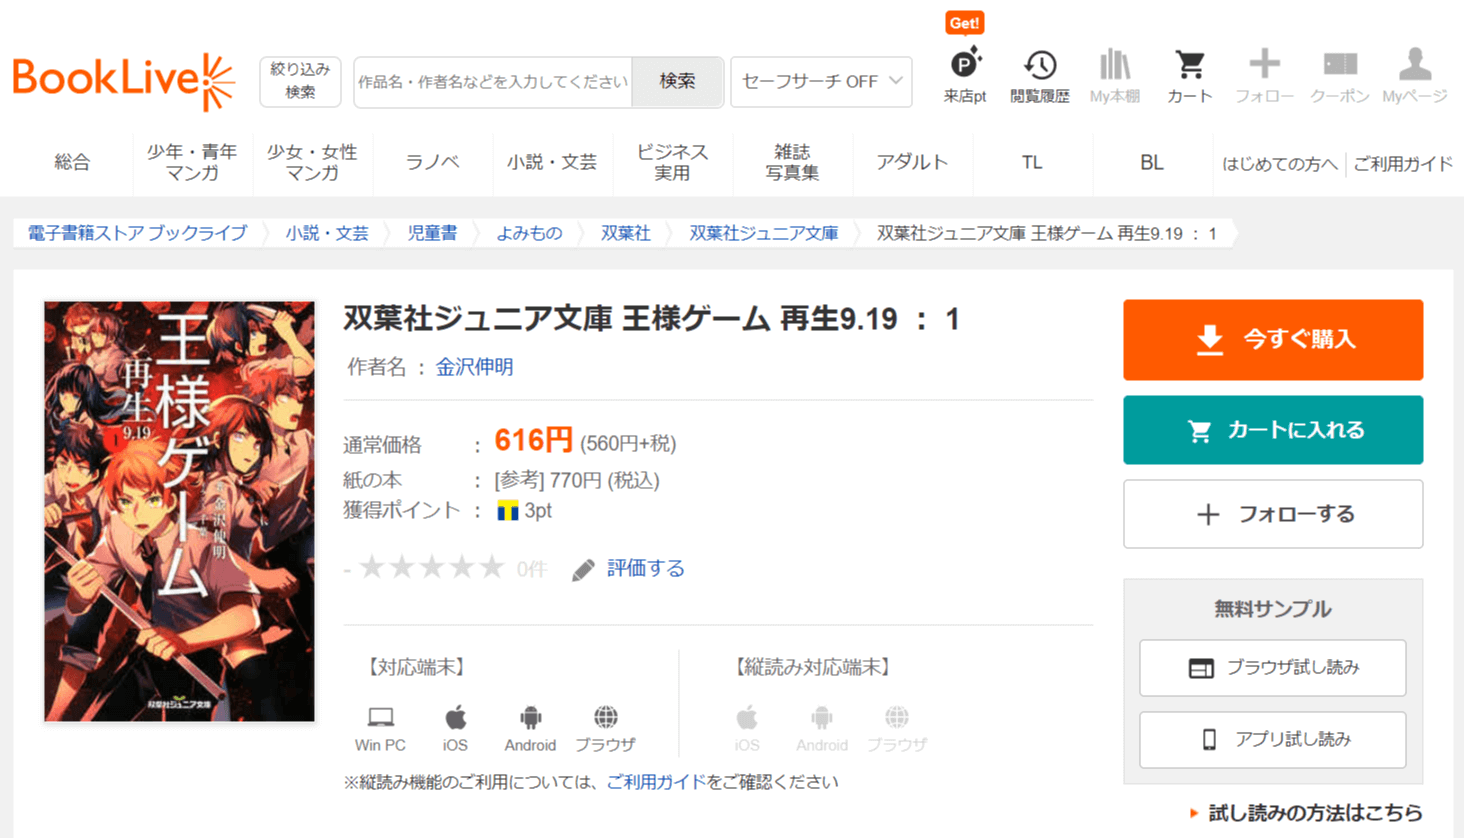Select the アダルト tab
Viewport: 1464px width, 838px height.
(x=912, y=162)
